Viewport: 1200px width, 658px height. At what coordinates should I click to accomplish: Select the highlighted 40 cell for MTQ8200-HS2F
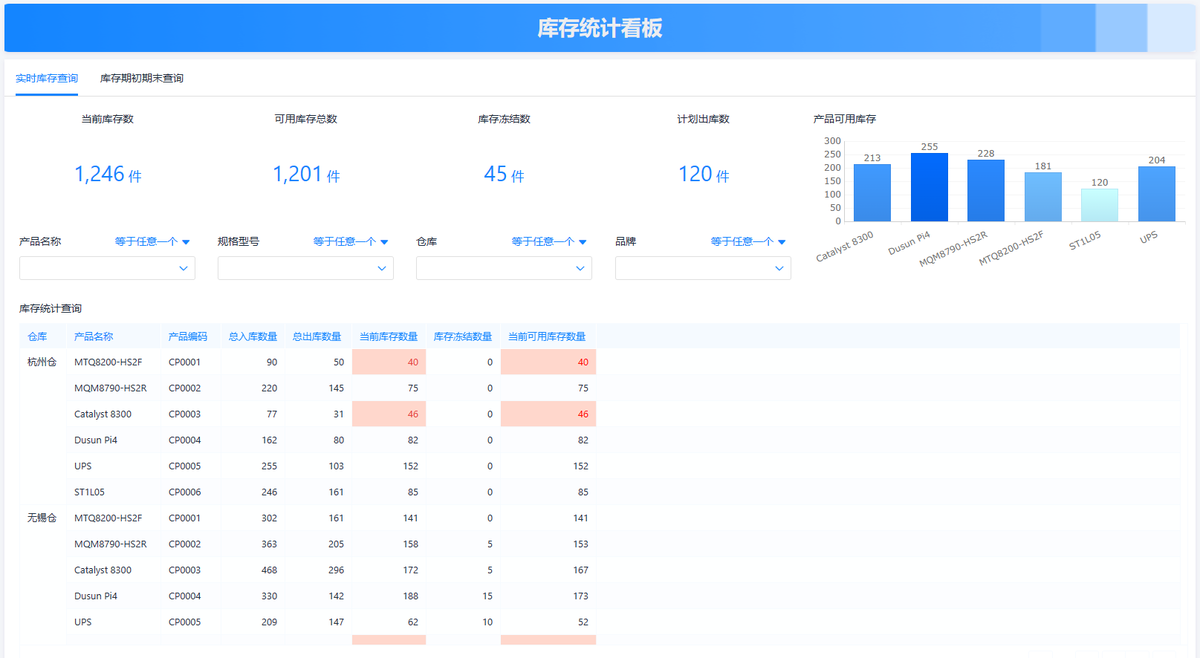(x=388, y=361)
